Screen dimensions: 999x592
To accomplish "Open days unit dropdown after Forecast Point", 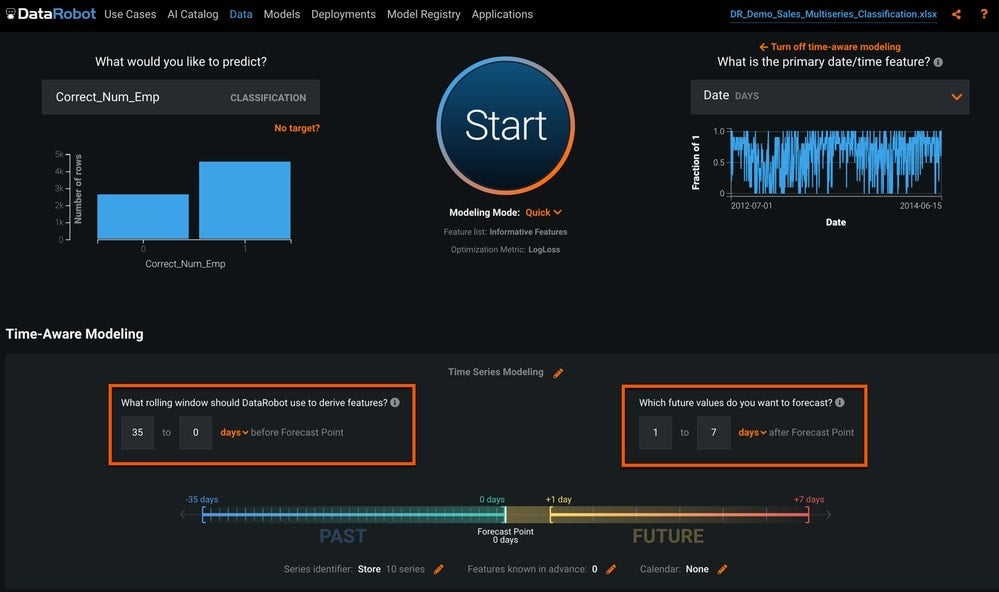I will [x=752, y=432].
